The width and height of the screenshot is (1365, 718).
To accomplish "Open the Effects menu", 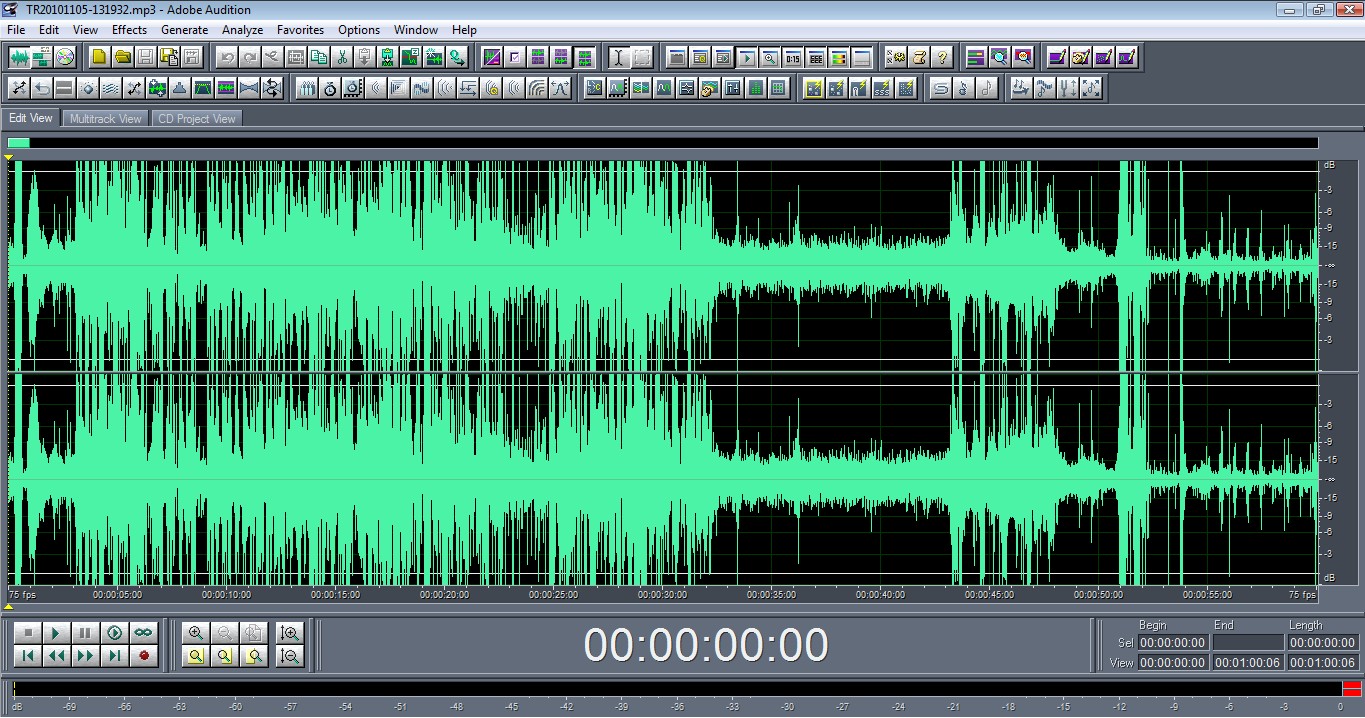I will coord(129,30).
